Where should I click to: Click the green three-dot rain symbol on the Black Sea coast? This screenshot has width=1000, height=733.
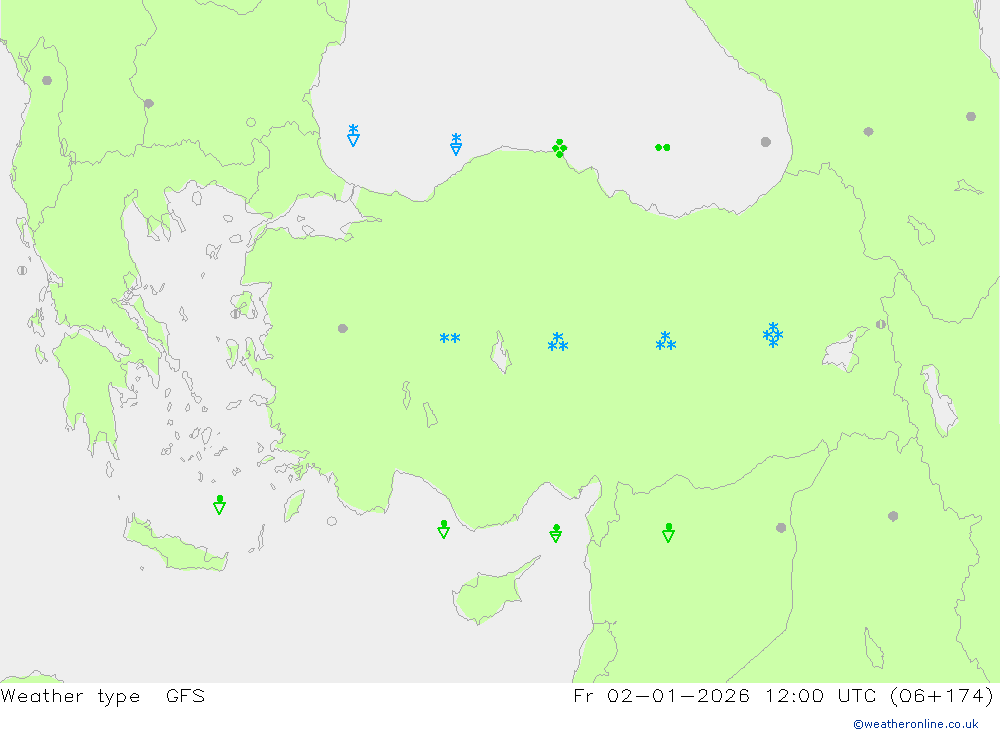(559, 148)
